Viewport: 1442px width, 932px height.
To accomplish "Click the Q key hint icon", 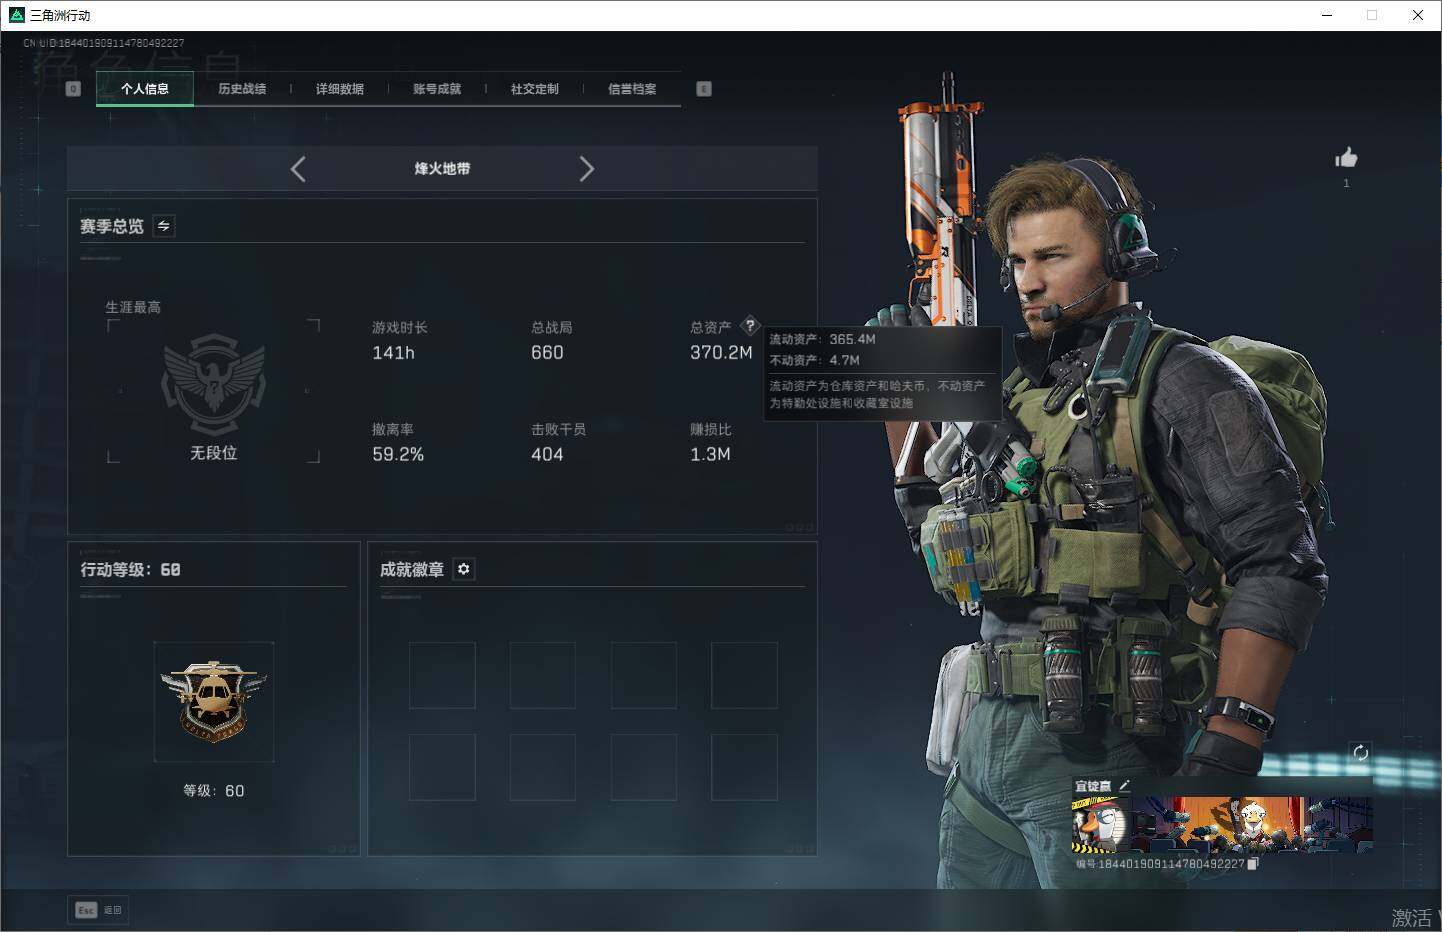I will pos(73,89).
